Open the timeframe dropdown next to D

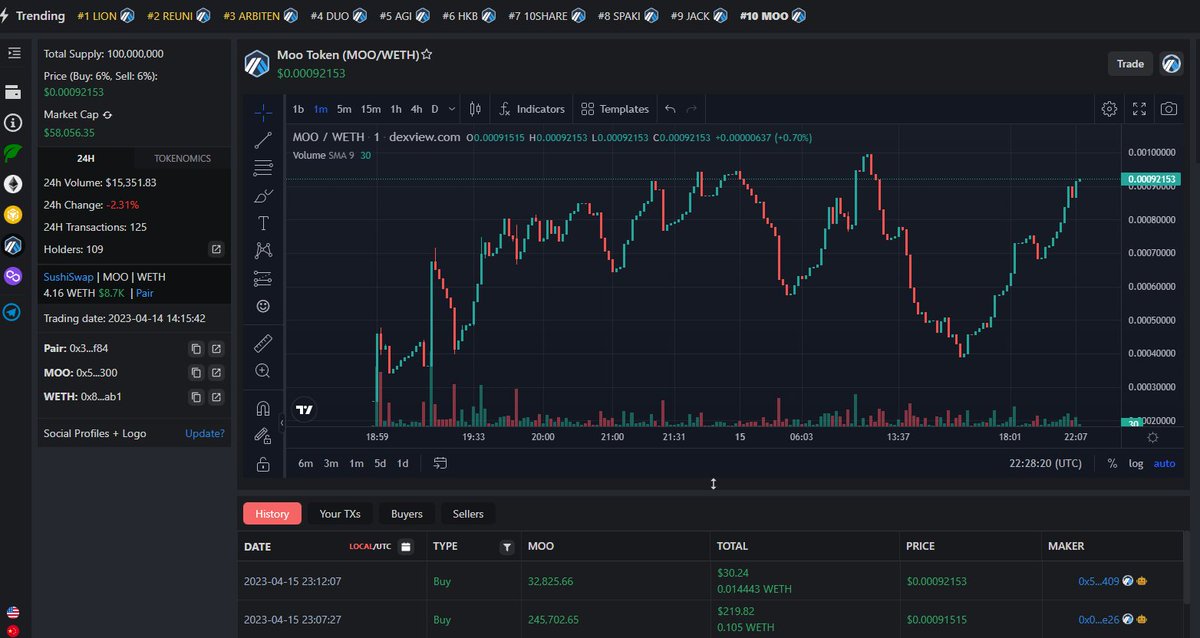coord(452,109)
